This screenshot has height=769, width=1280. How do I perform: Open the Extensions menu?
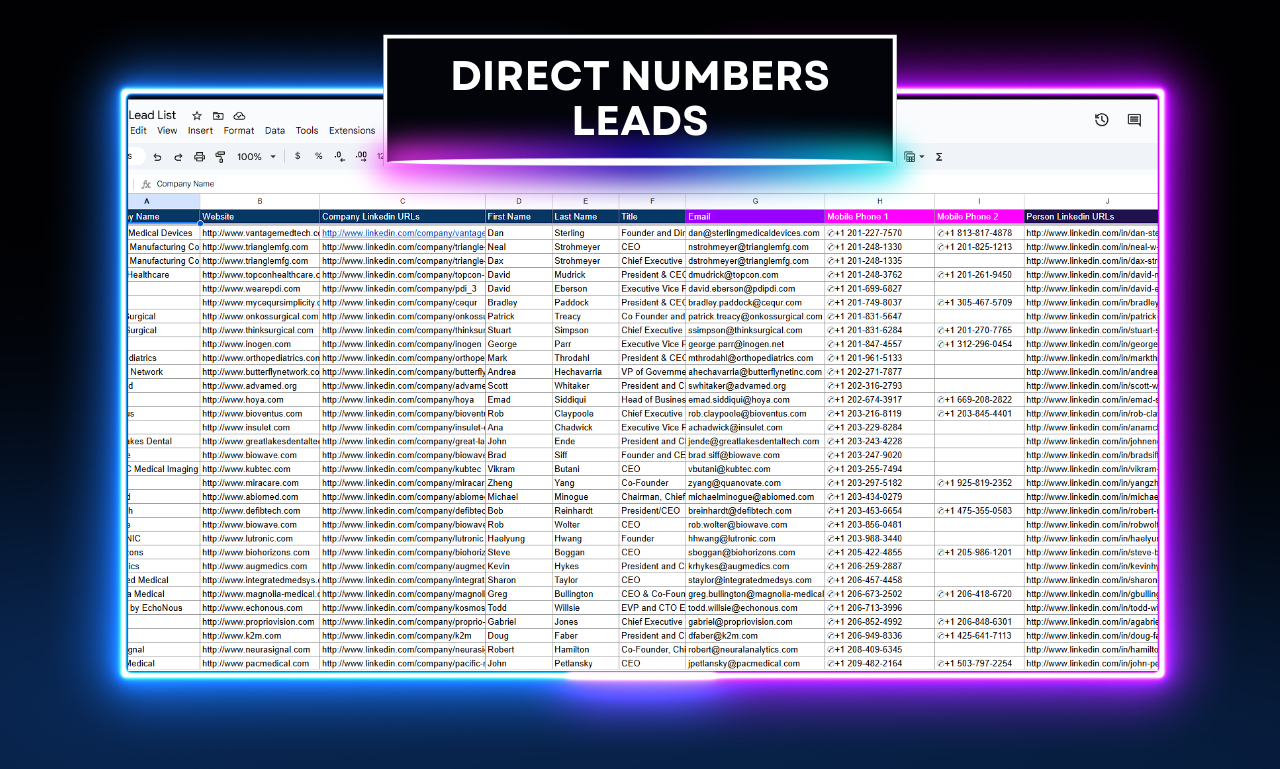coord(352,131)
